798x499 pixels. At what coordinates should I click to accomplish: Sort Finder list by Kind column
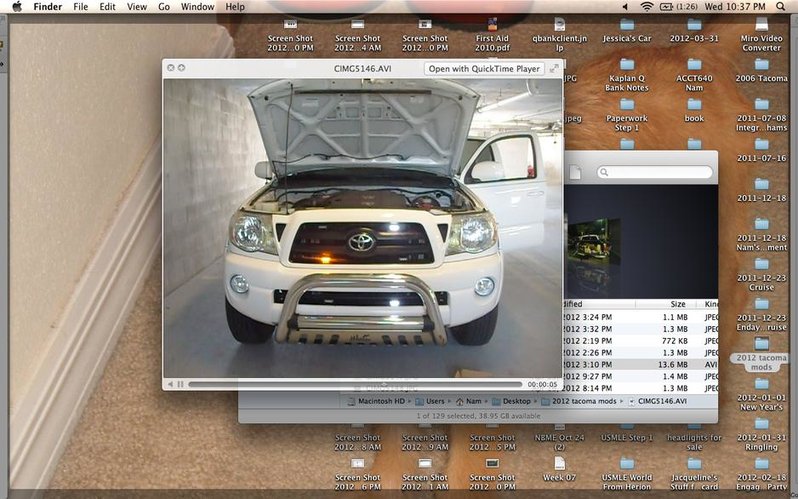click(710, 304)
